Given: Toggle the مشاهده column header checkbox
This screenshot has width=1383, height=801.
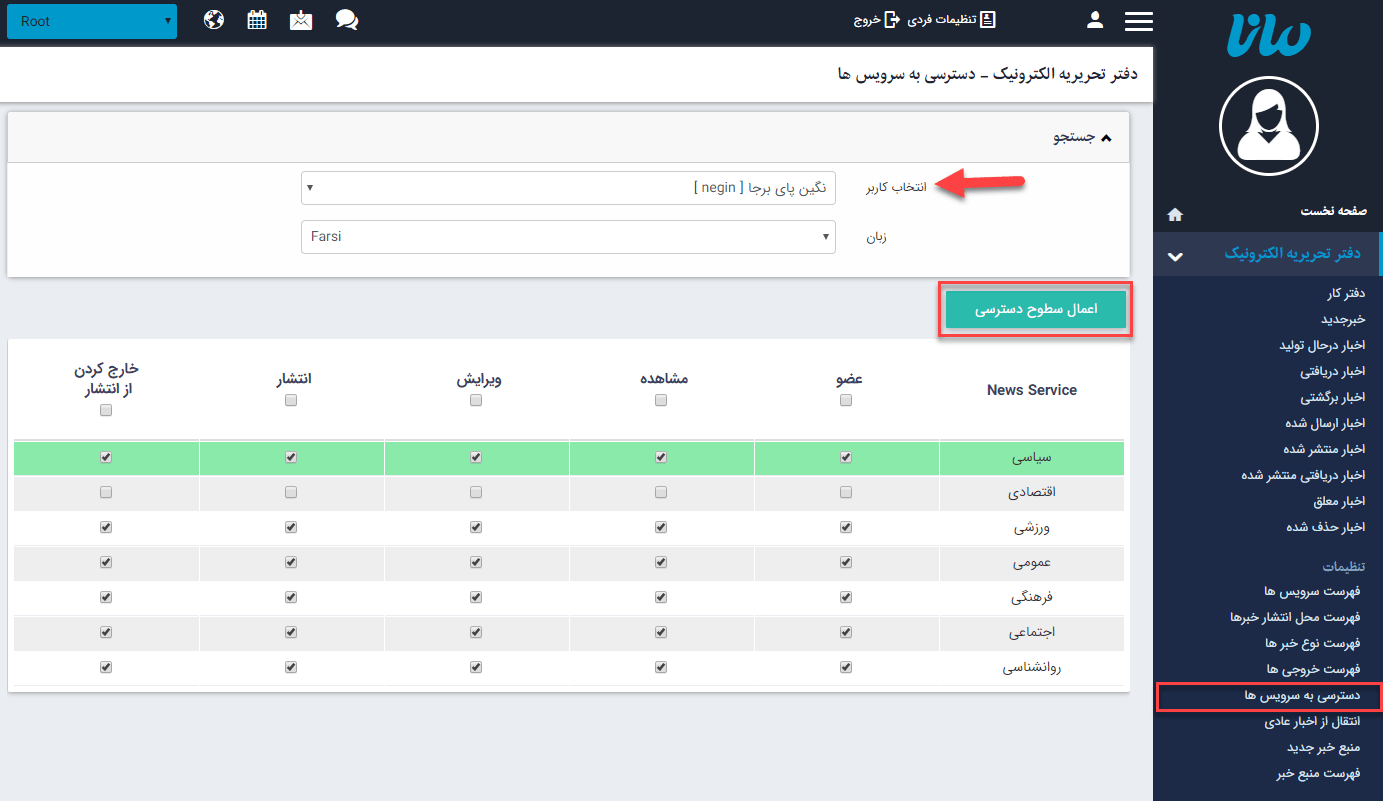Looking at the screenshot, I should [660, 399].
